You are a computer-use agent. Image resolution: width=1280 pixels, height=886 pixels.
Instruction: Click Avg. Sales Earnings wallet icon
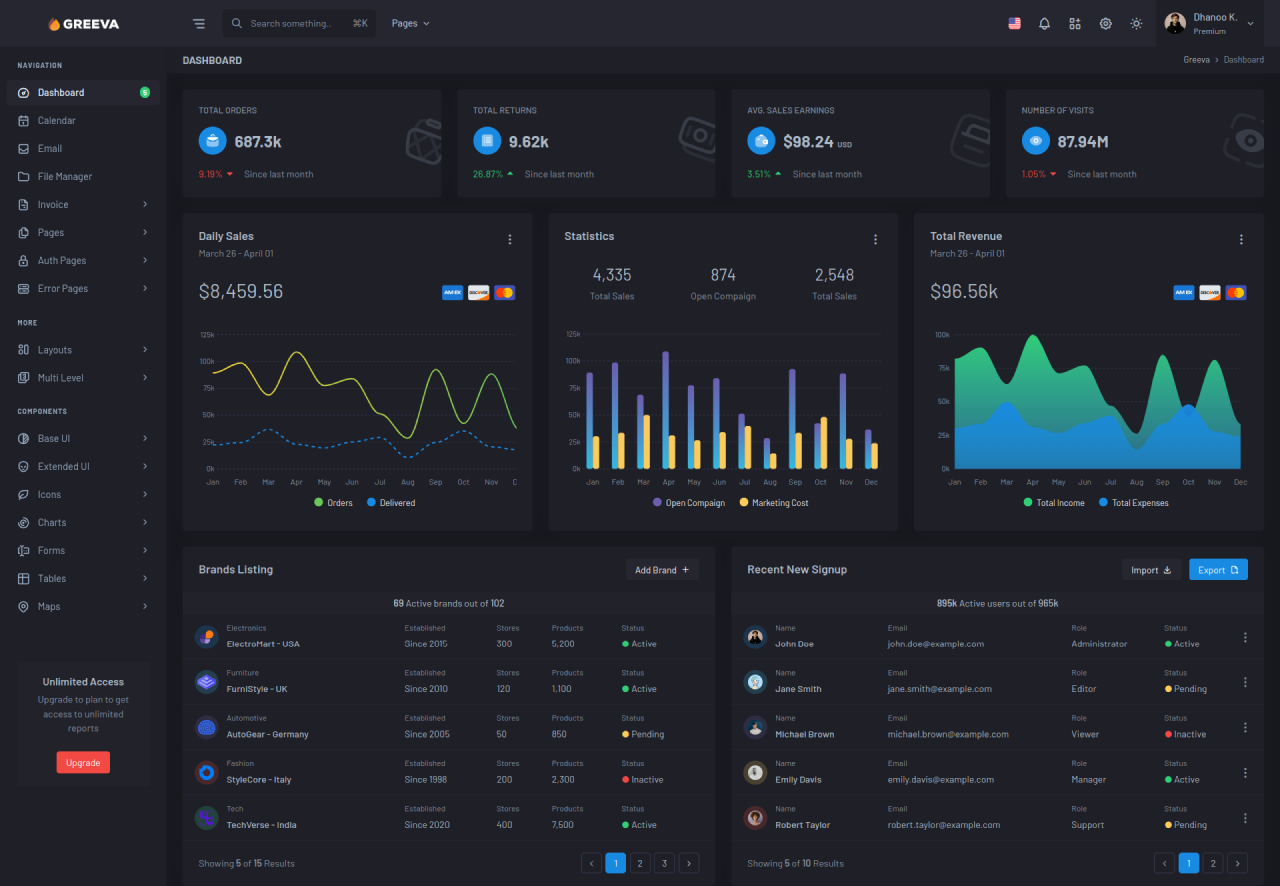tap(761, 141)
